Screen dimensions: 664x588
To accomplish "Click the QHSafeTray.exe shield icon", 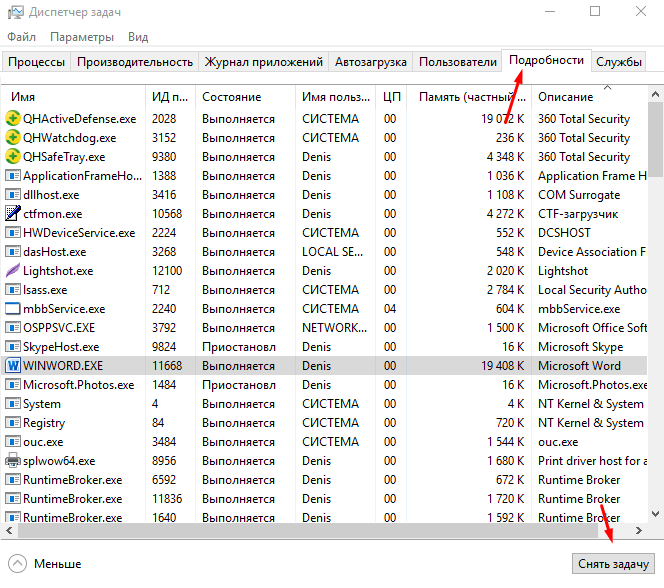I will coord(13,157).
